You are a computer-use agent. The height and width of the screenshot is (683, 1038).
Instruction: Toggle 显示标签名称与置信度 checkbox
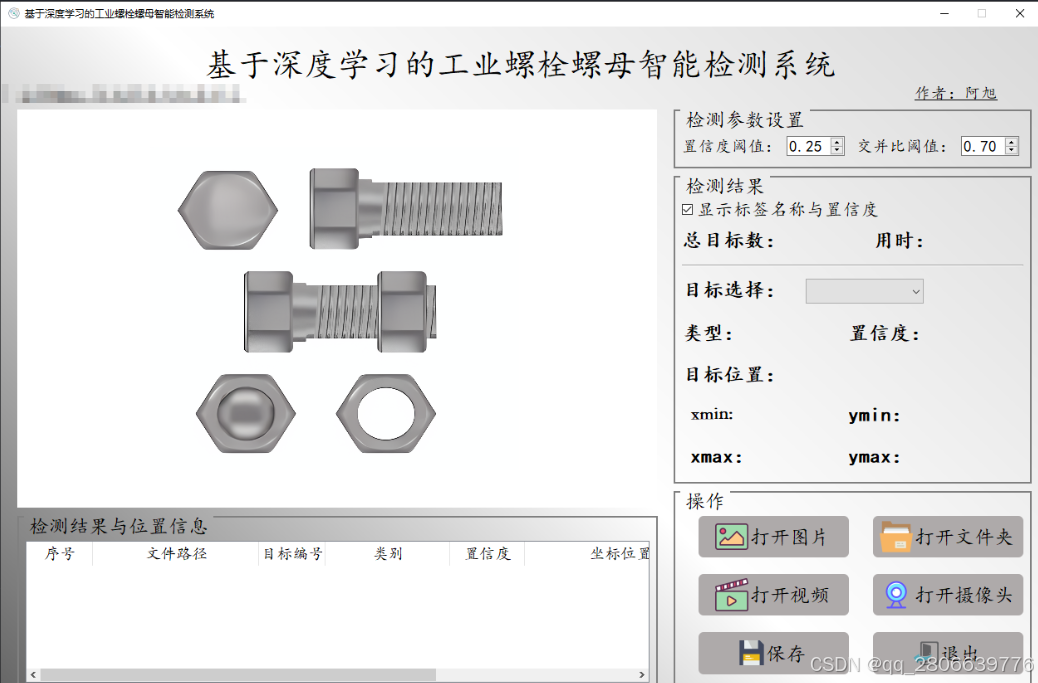(687, 209)
